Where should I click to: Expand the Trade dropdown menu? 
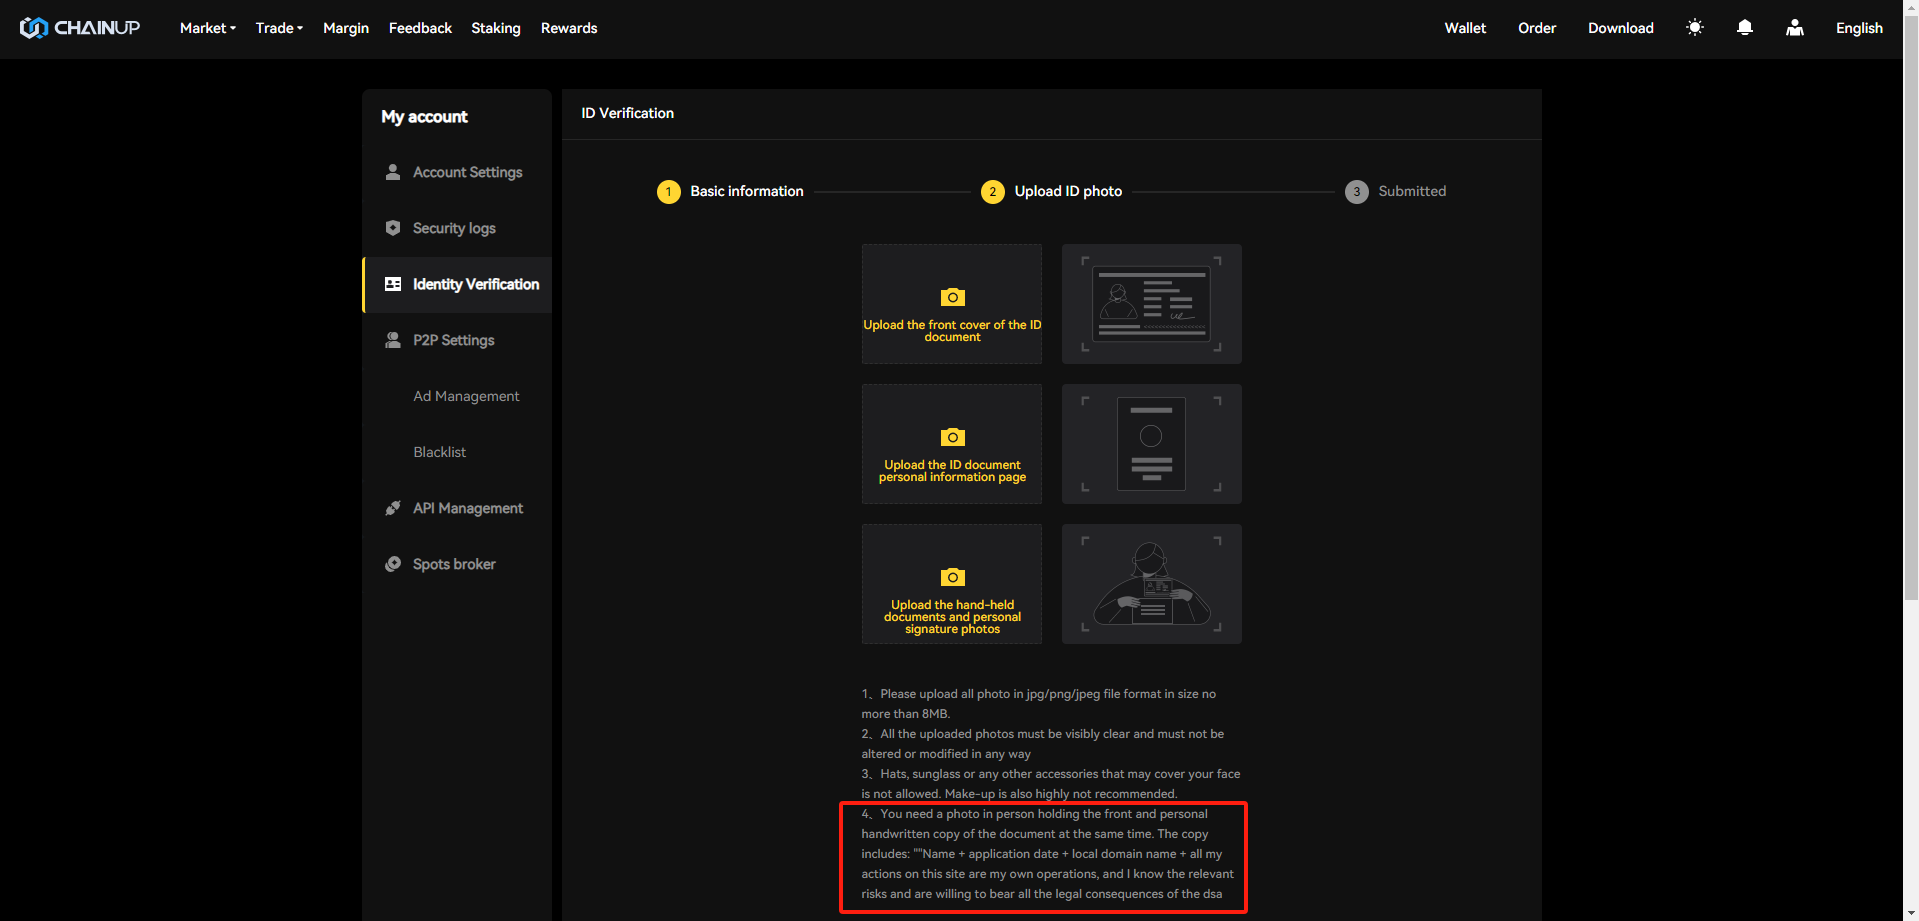[279, 28]
